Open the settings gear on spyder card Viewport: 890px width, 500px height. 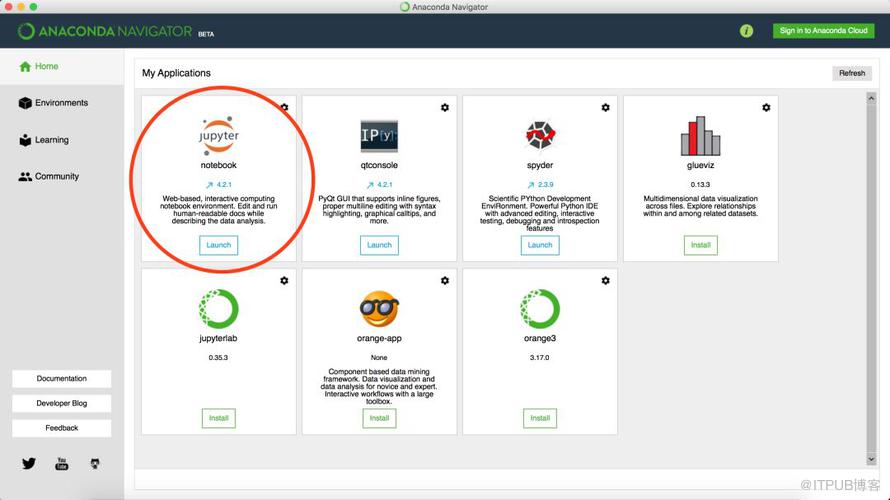606,107
